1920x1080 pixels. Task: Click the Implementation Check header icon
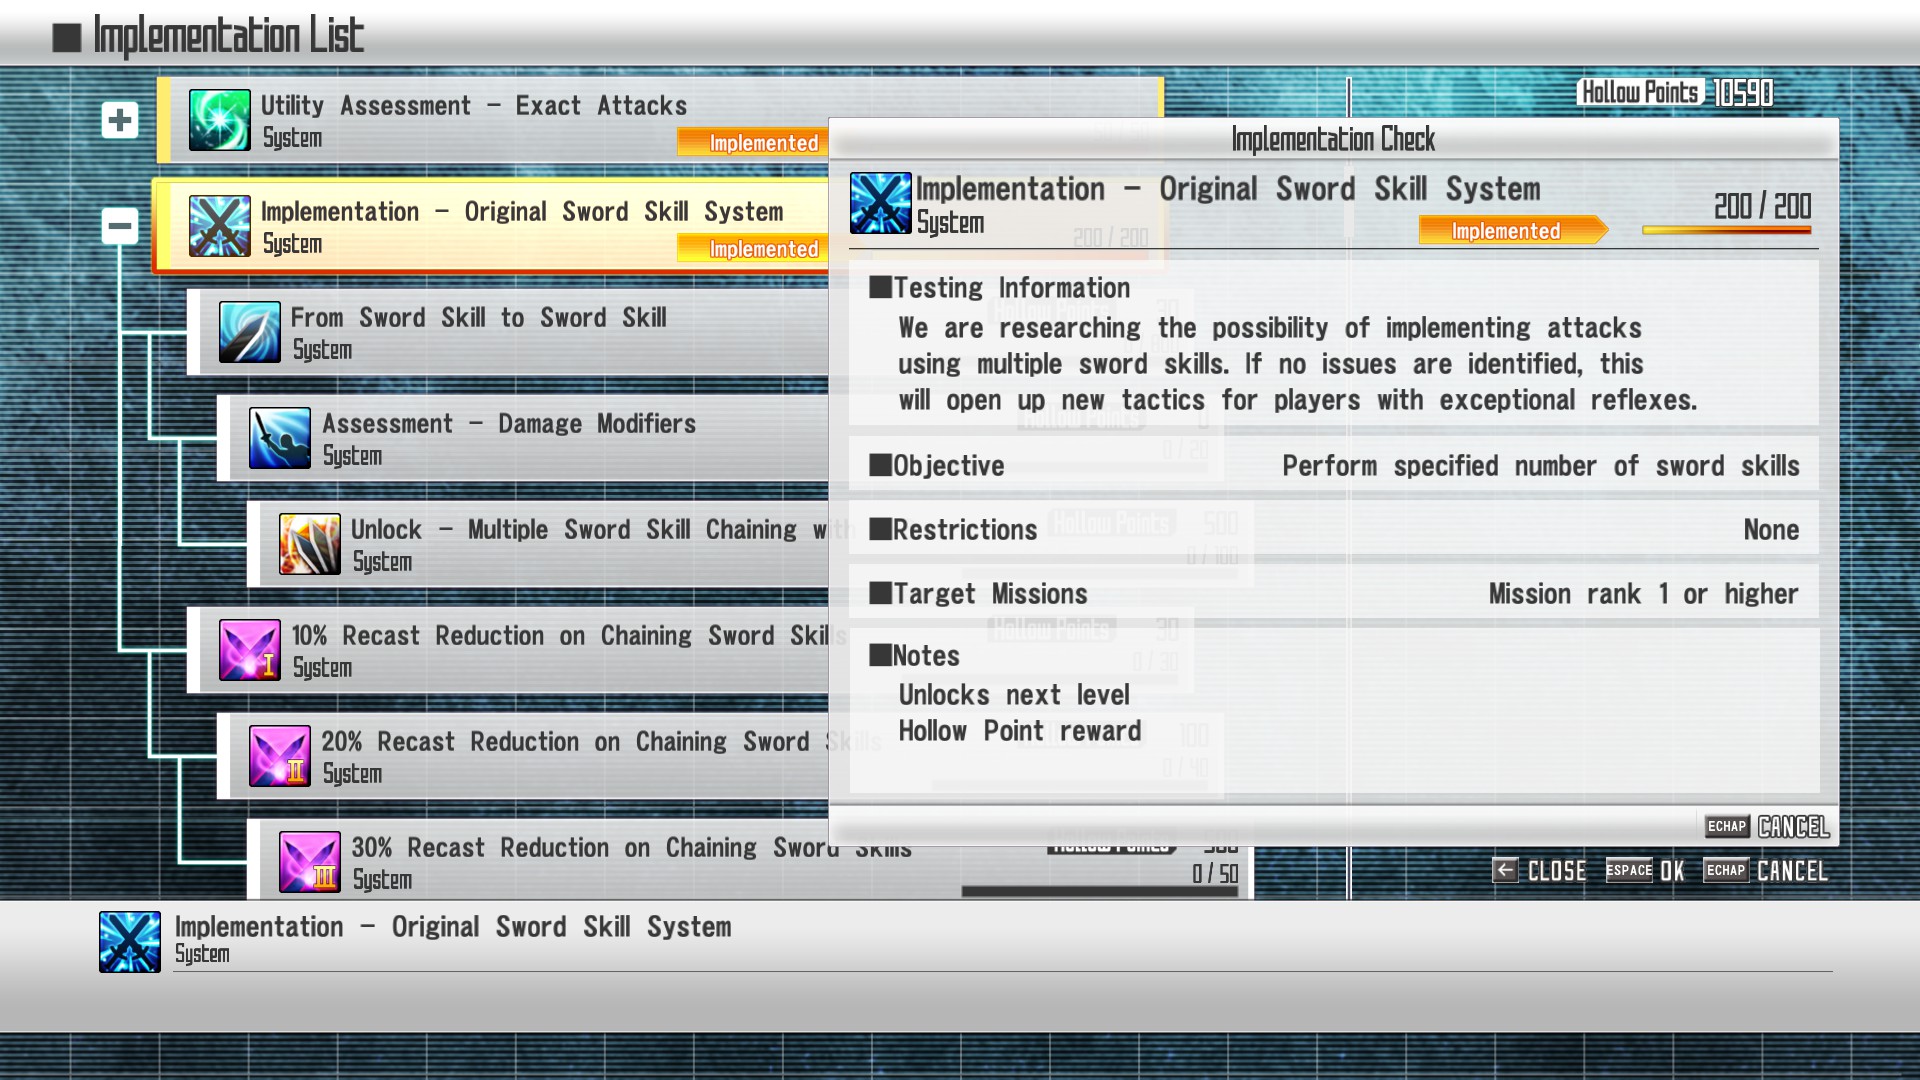[880, 203]
